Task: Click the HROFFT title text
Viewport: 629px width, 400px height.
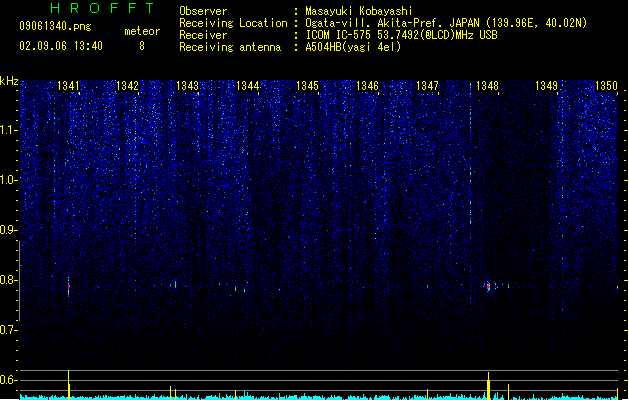Action: (102, 8)
